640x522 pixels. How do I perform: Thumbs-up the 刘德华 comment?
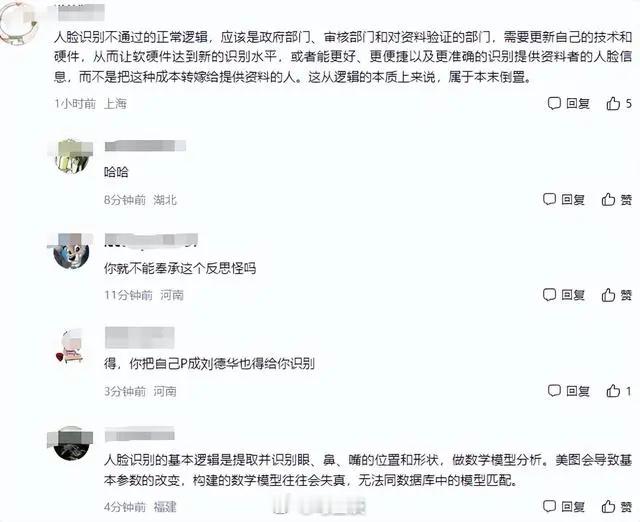(x=613, y=391)
